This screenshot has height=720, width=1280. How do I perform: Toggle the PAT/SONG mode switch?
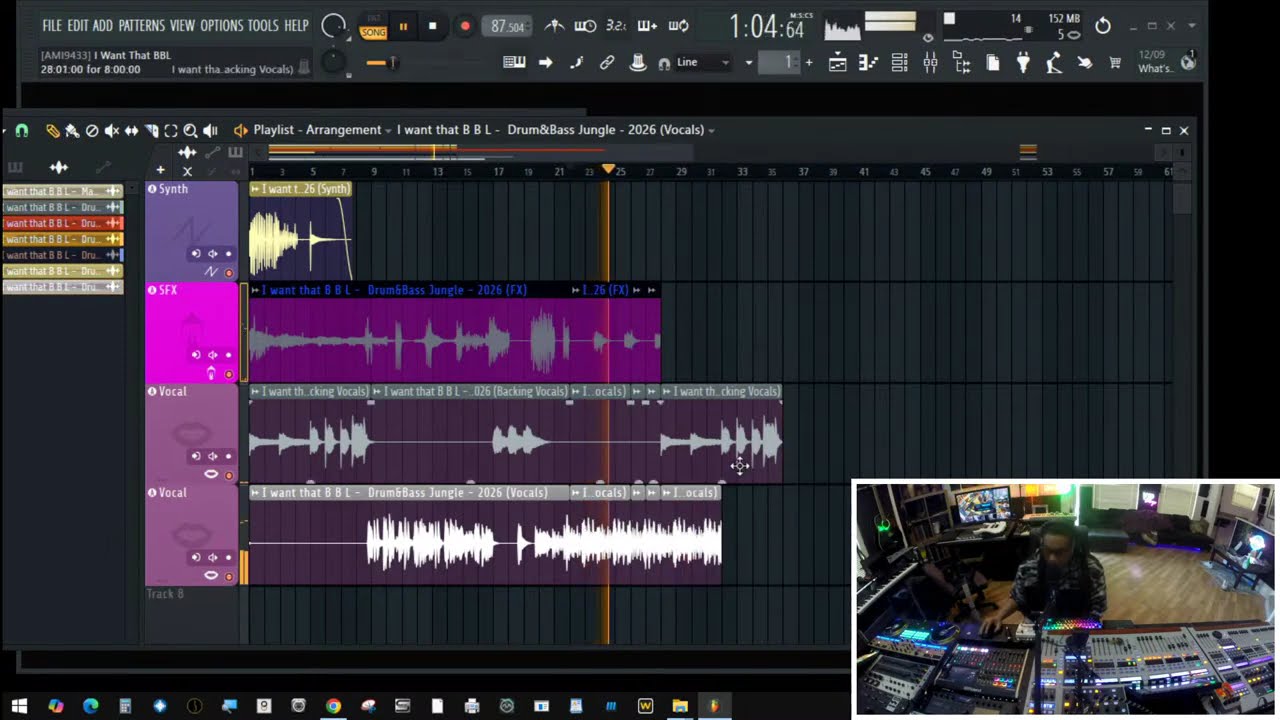tap(373, 27)
